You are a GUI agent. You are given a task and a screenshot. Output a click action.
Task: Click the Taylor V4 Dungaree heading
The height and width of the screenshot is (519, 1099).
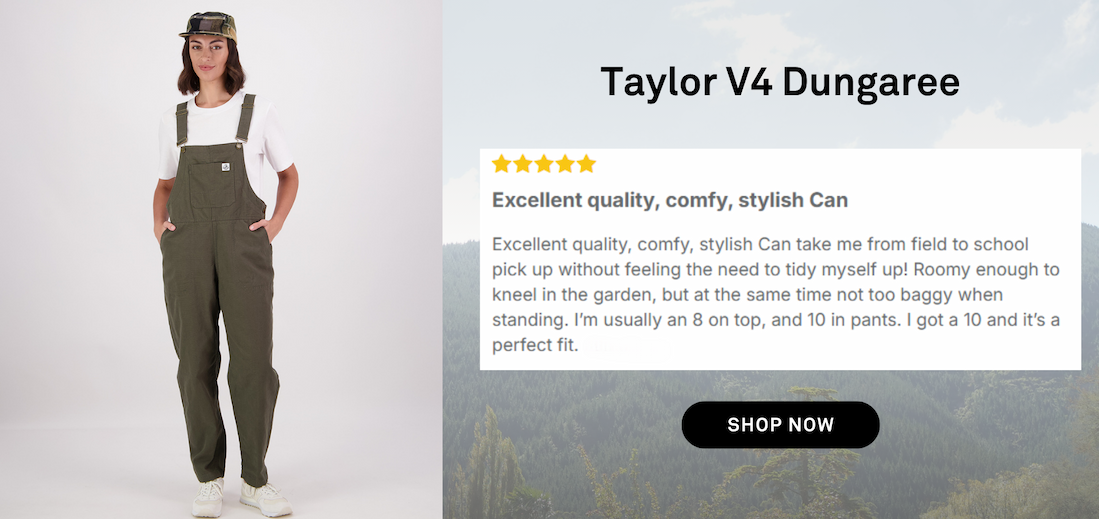pos(780,83)
